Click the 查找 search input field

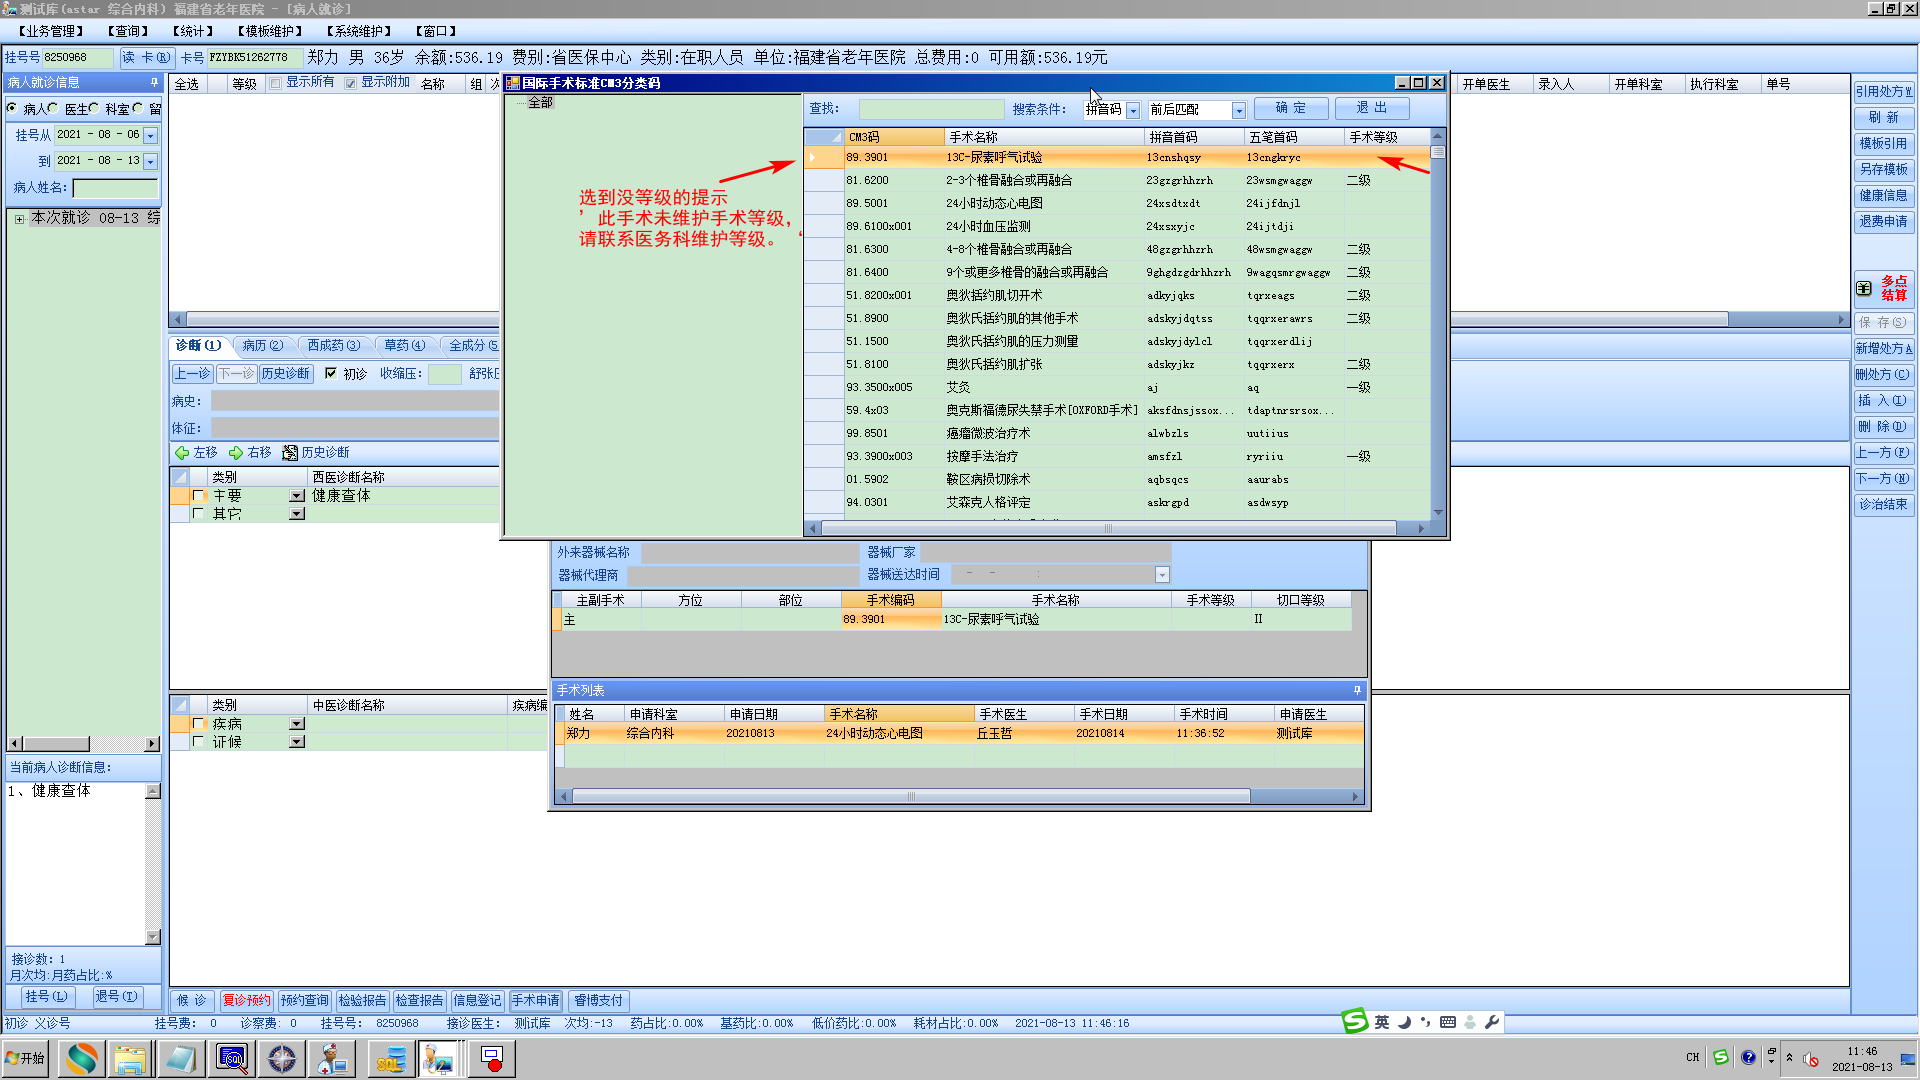point(930,109)
